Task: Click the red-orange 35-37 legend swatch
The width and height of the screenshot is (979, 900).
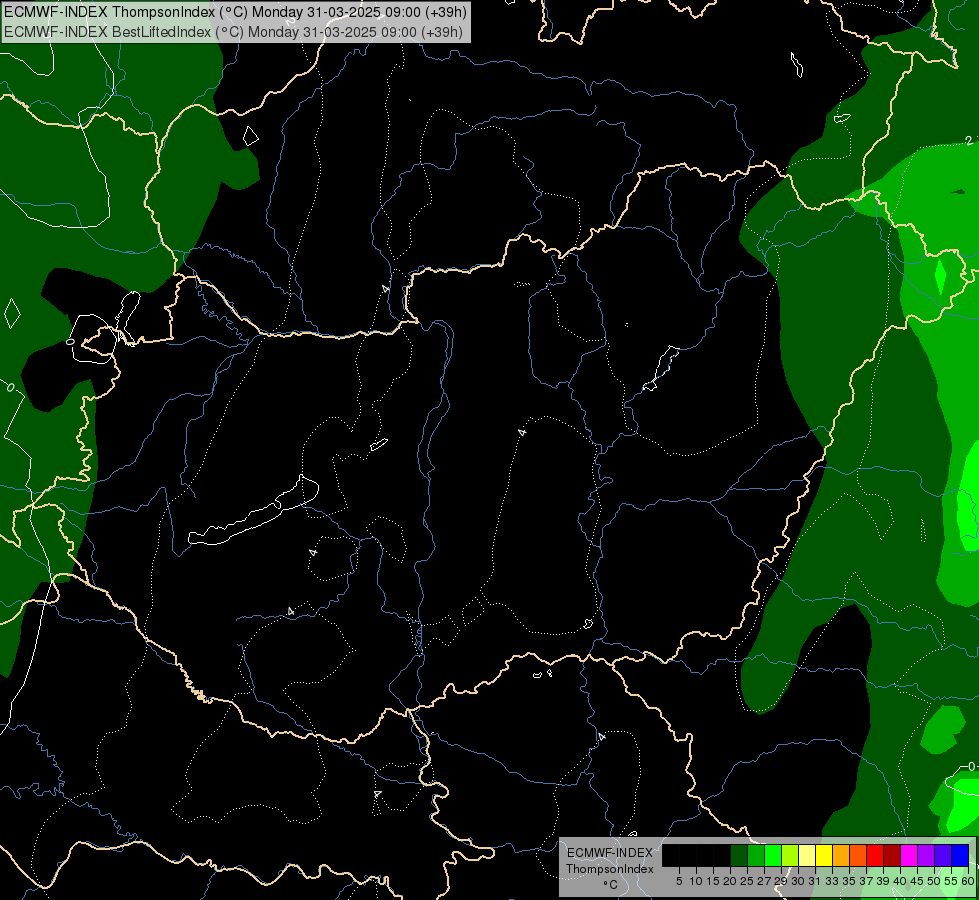Action: pyautogui.click(x=858, y=855)
